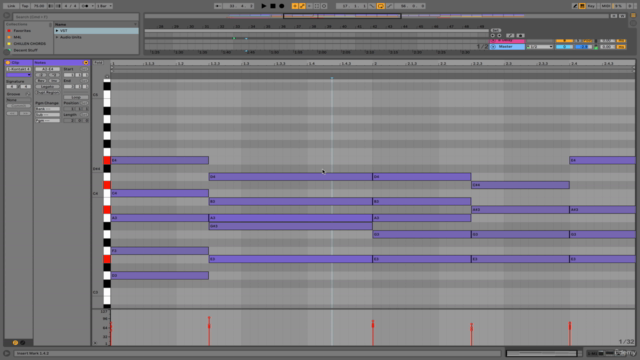Image resolution: width=640 pixels, height=360 pixels.
Task: Toggle the Draw Mode pencil icon
Action: [575, 6]
